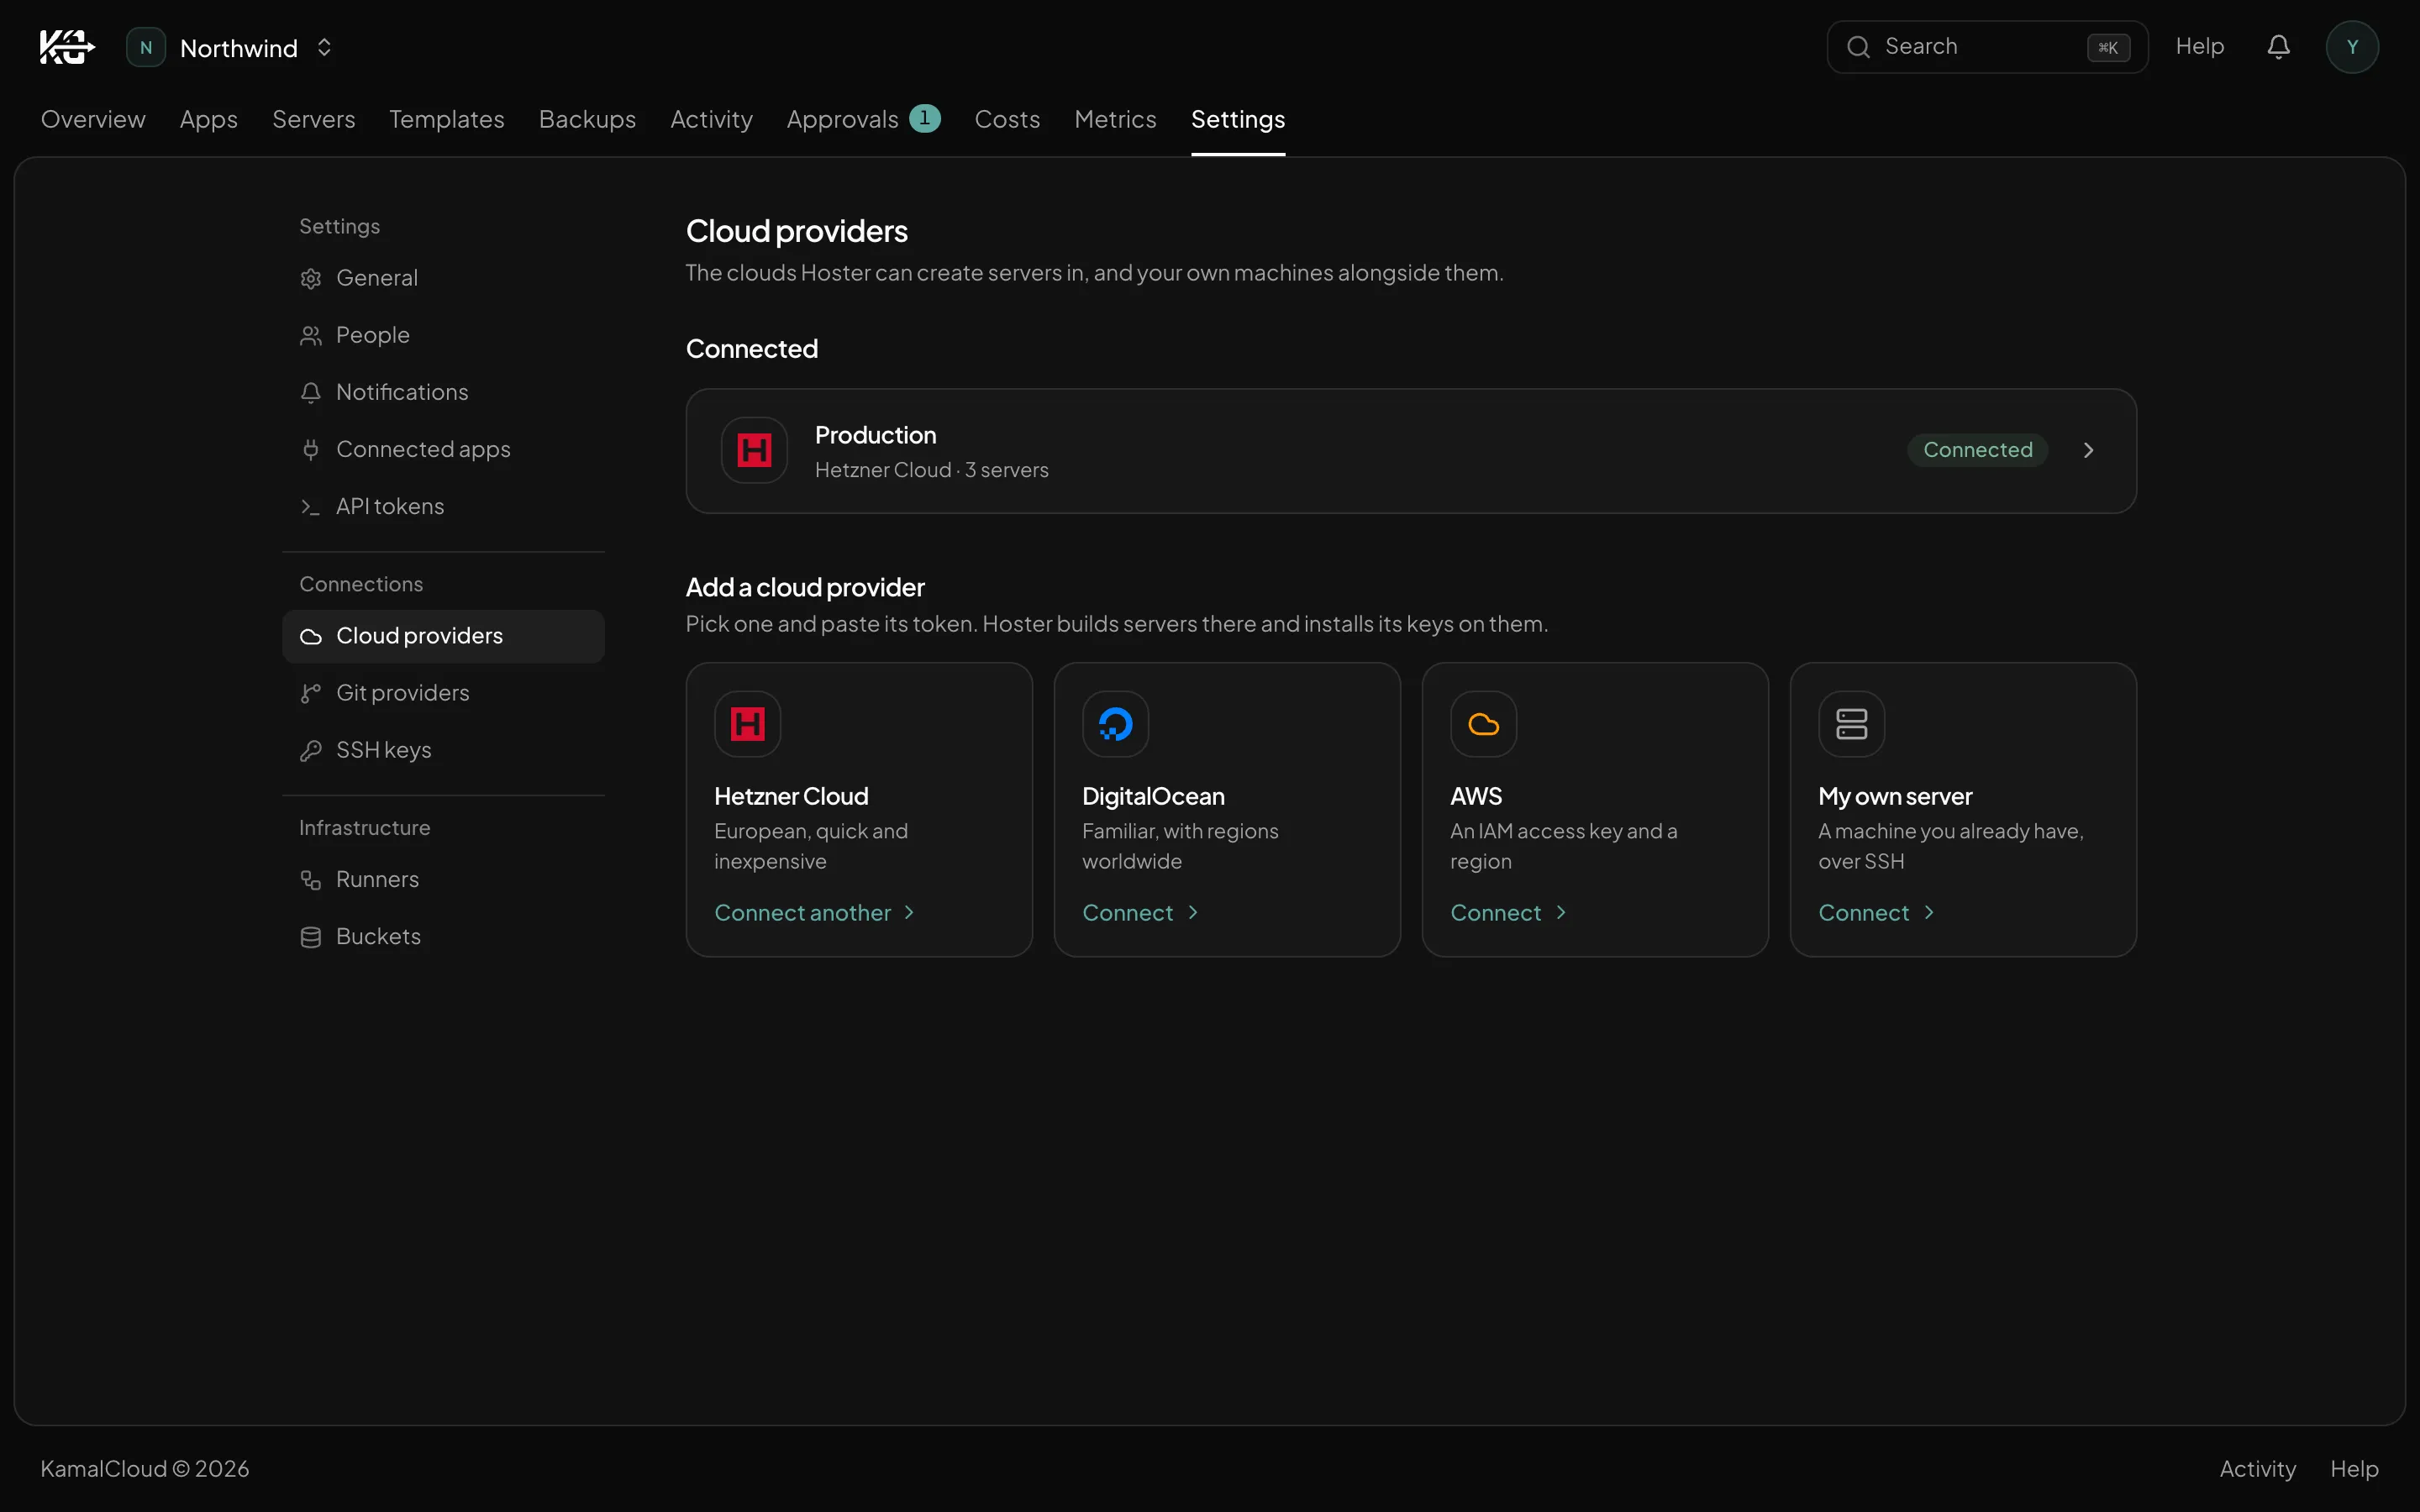2420x1512 pixels.
Task: Select Notifications in settings sidebar
Action: 443,393
